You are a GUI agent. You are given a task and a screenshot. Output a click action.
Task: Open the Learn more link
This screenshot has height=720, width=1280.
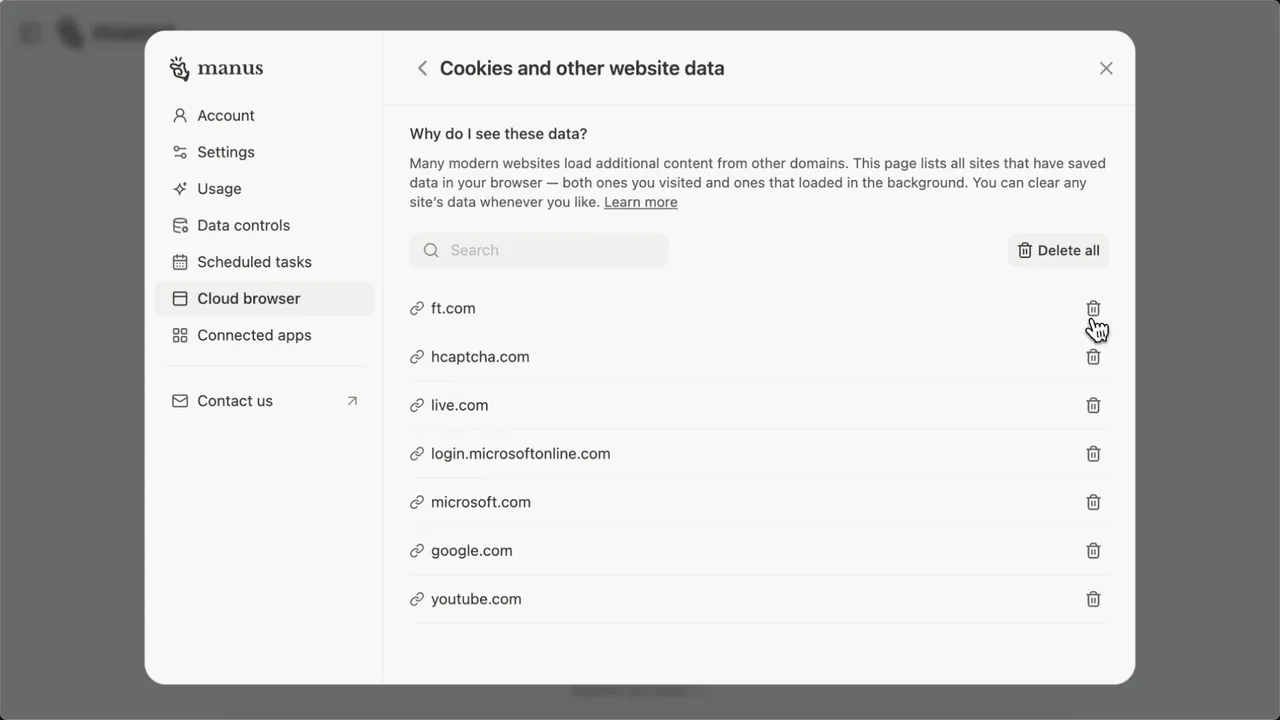(641, 202)
